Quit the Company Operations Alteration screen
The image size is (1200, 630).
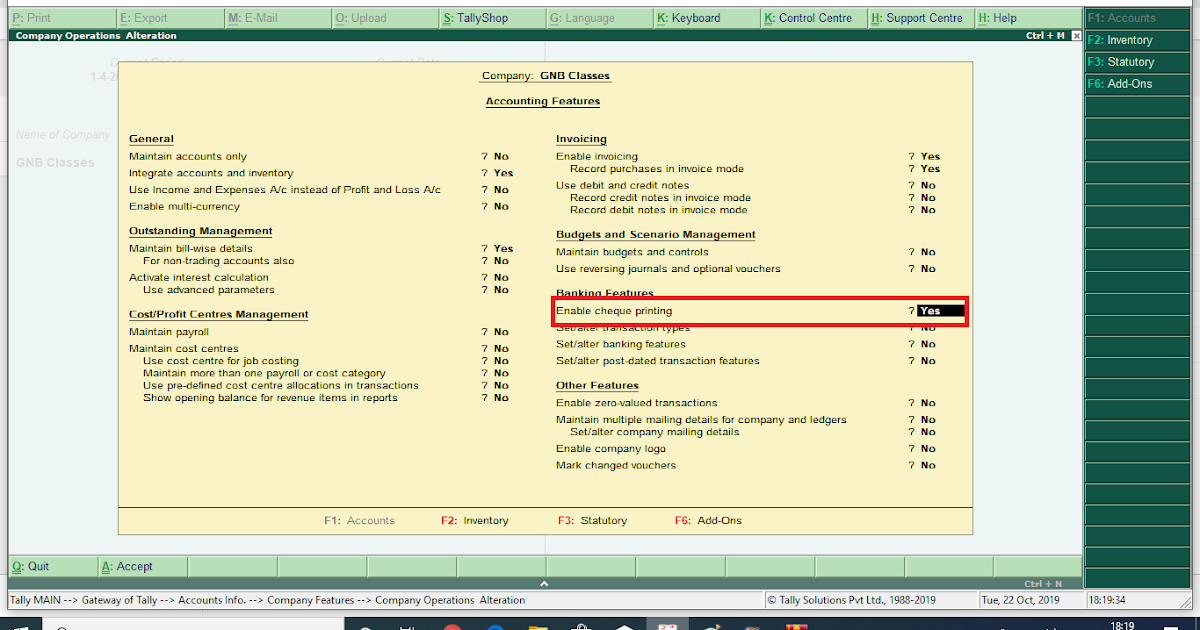point(30,566)
